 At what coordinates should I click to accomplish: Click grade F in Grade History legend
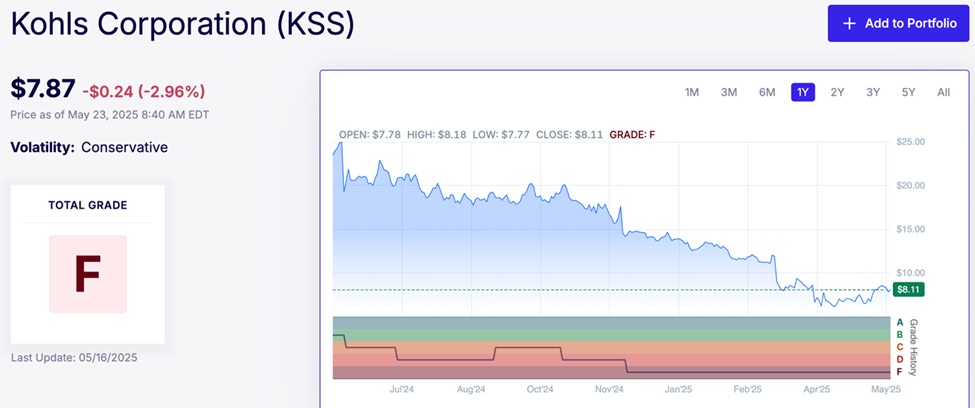[x=899, y=372]
